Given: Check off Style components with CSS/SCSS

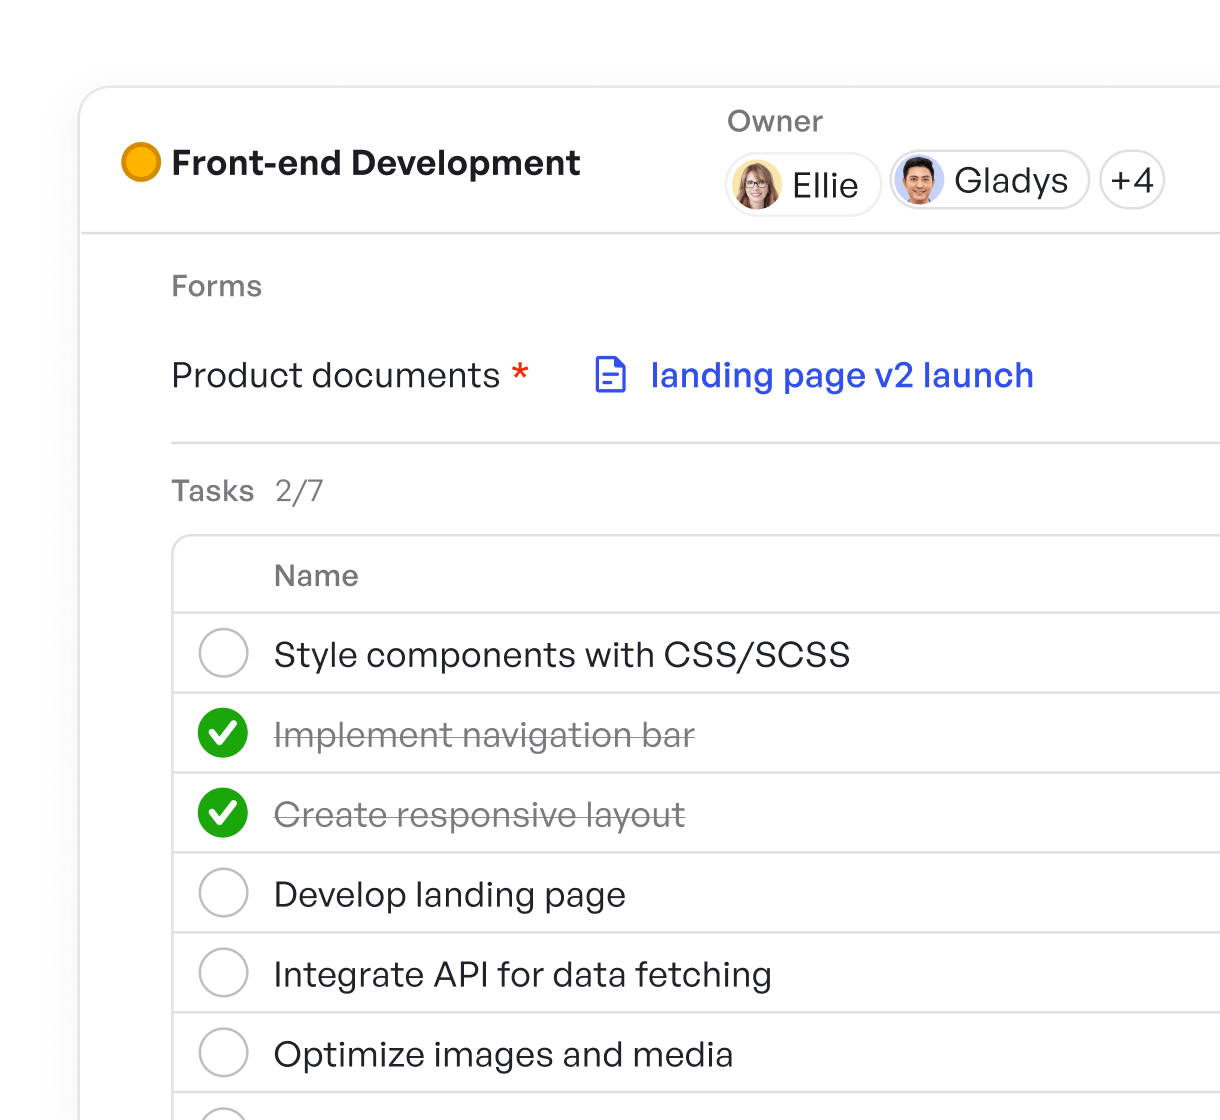Looking at the screenshot, I should point(224,653).
